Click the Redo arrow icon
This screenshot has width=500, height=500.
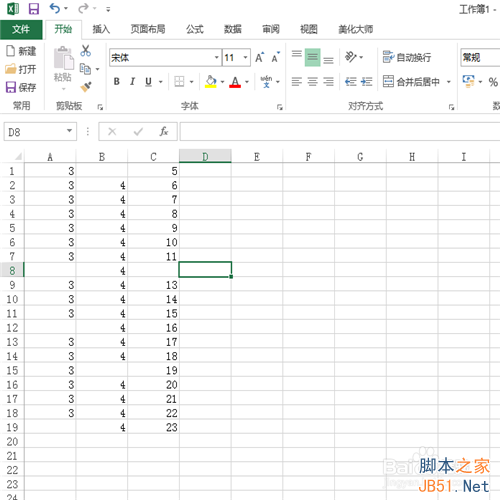click(83, 8)
